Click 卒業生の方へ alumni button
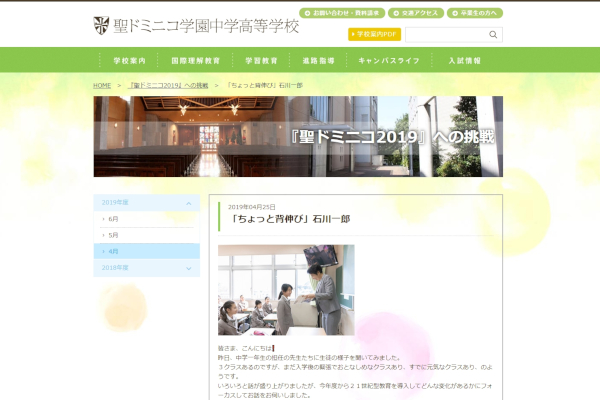The height and width of the screenshot is (400, 600). 475,14
